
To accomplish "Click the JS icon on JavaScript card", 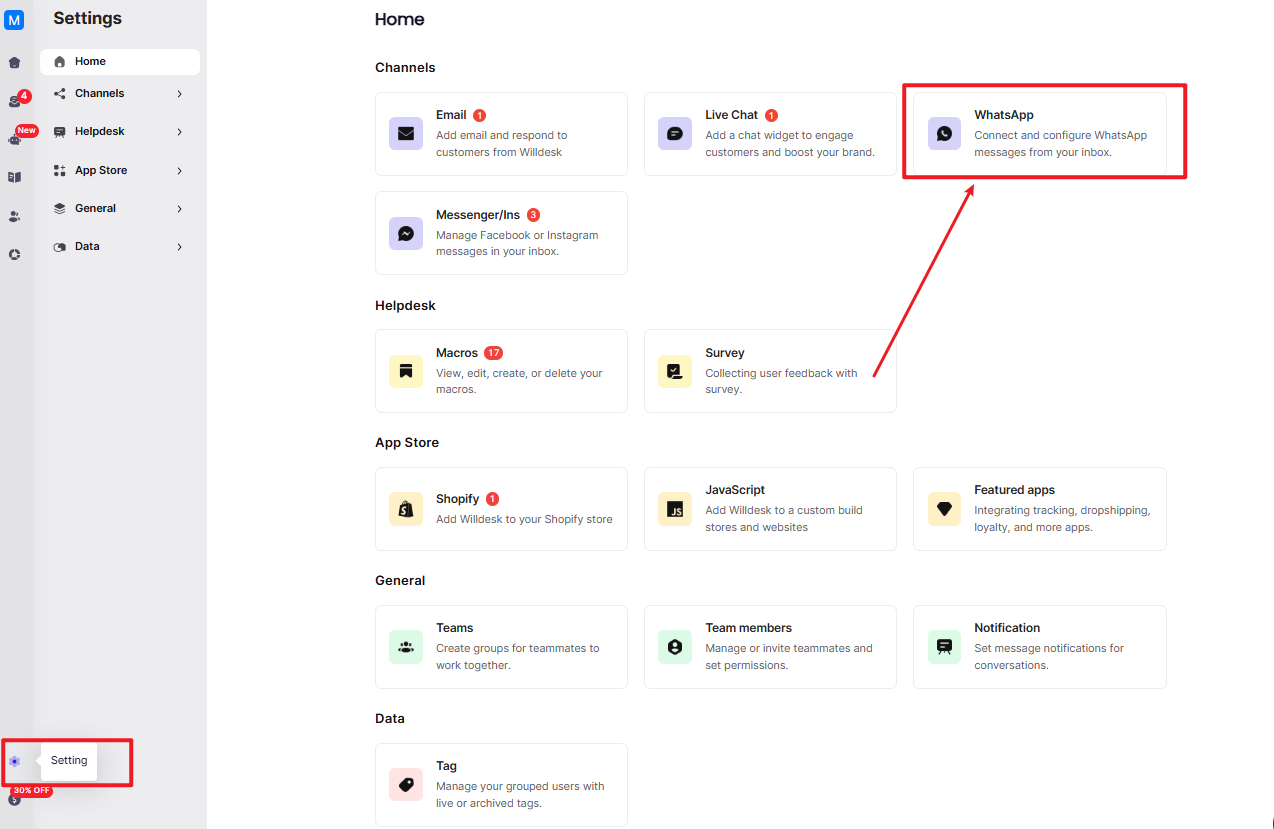I will coord(675,509).
